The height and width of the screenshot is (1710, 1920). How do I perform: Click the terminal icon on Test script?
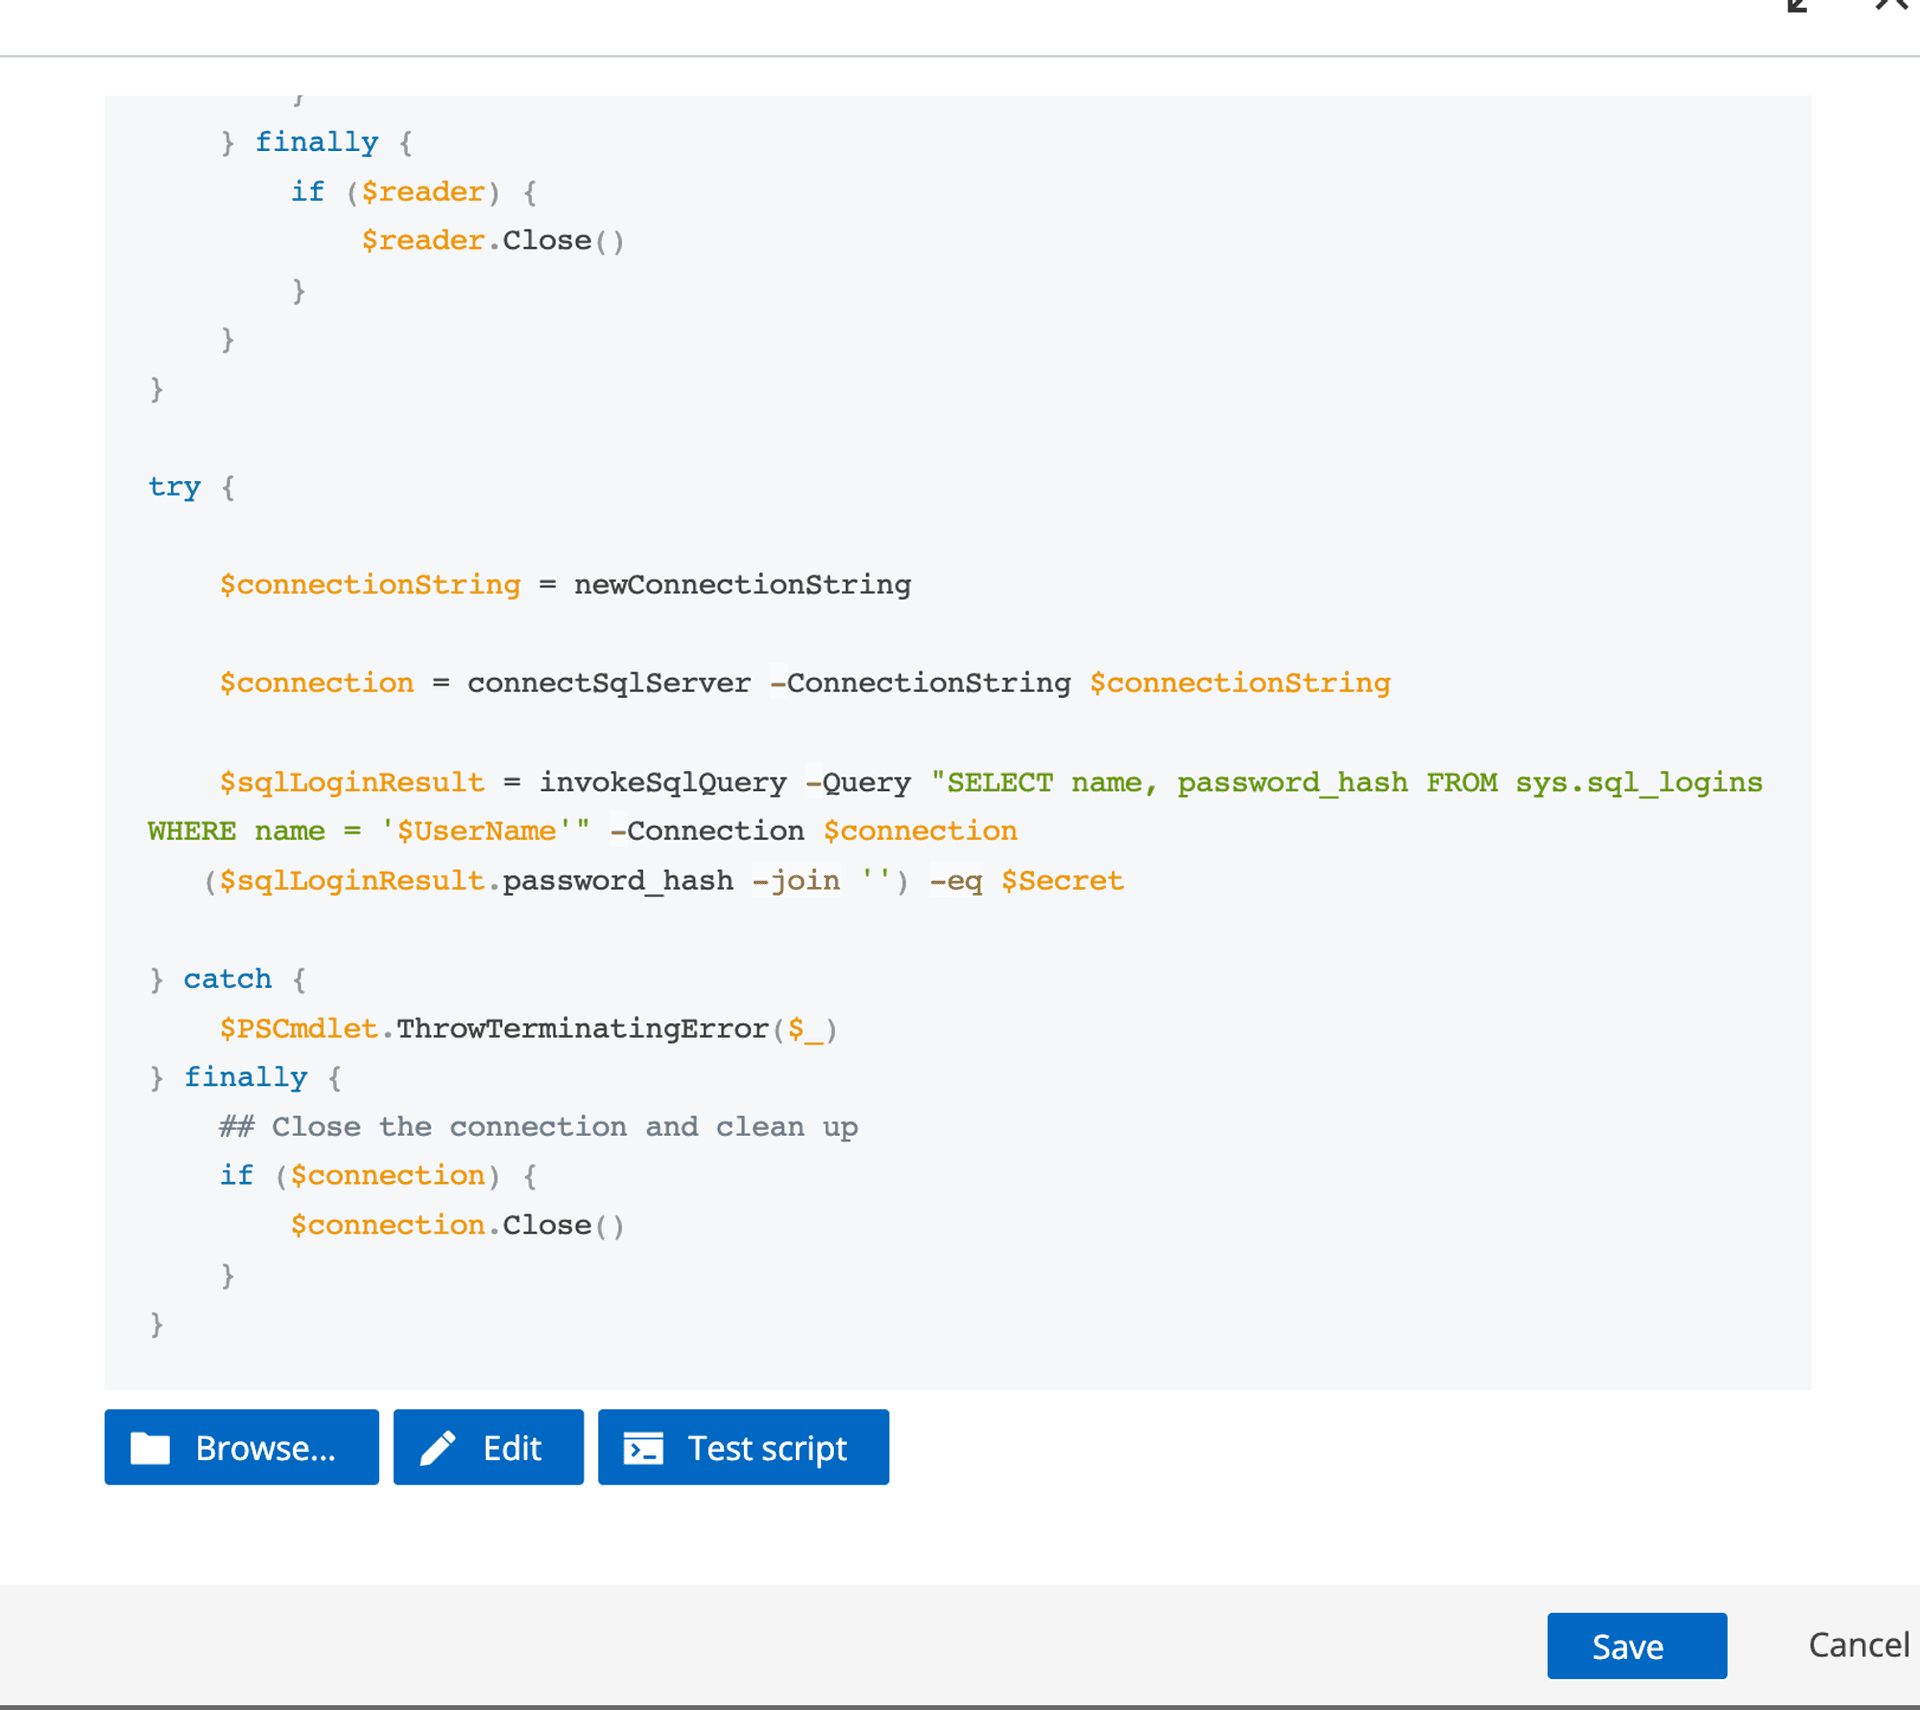[x=643, y=1448]
